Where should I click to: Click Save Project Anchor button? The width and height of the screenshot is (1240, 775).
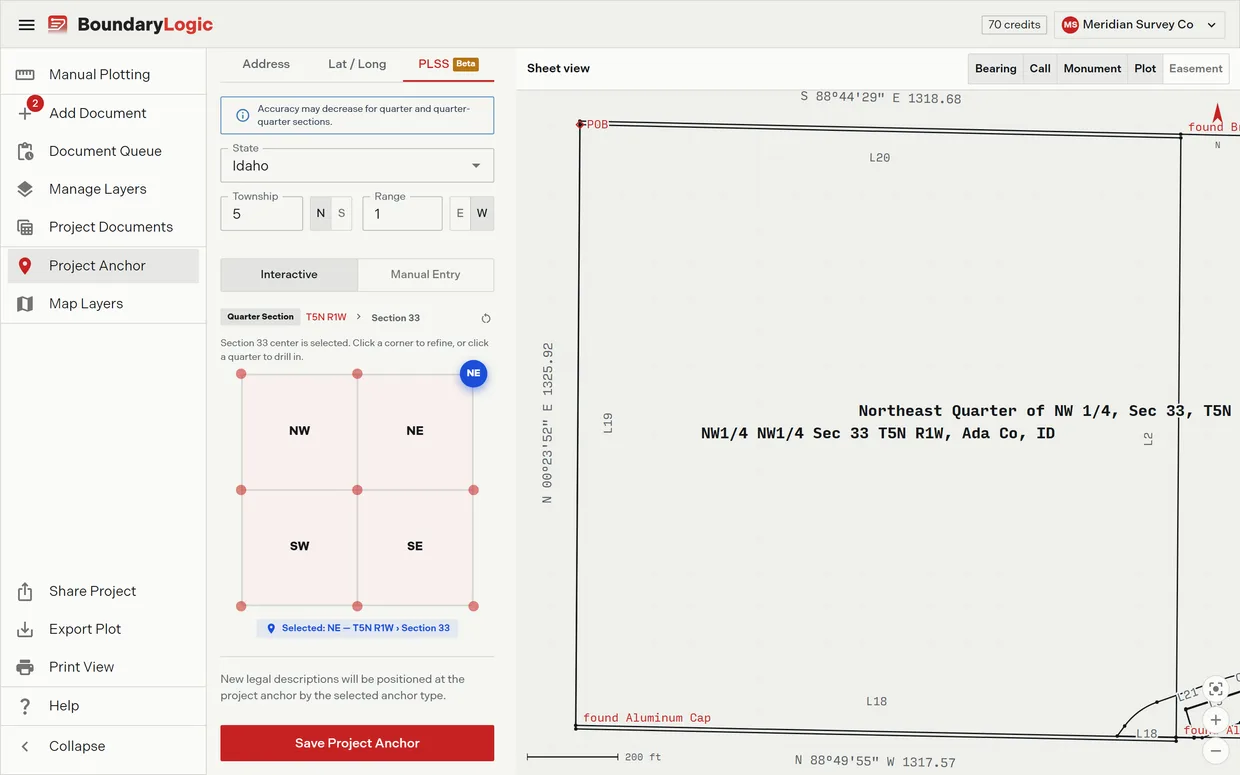[x=357, y=743]
